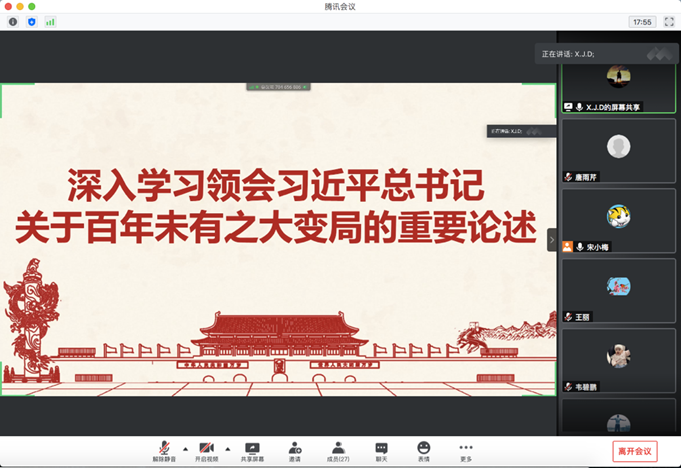Screen dimensions: 681x468
Task: Open video options arrow beside 开启视频
Action: (226, 447)
